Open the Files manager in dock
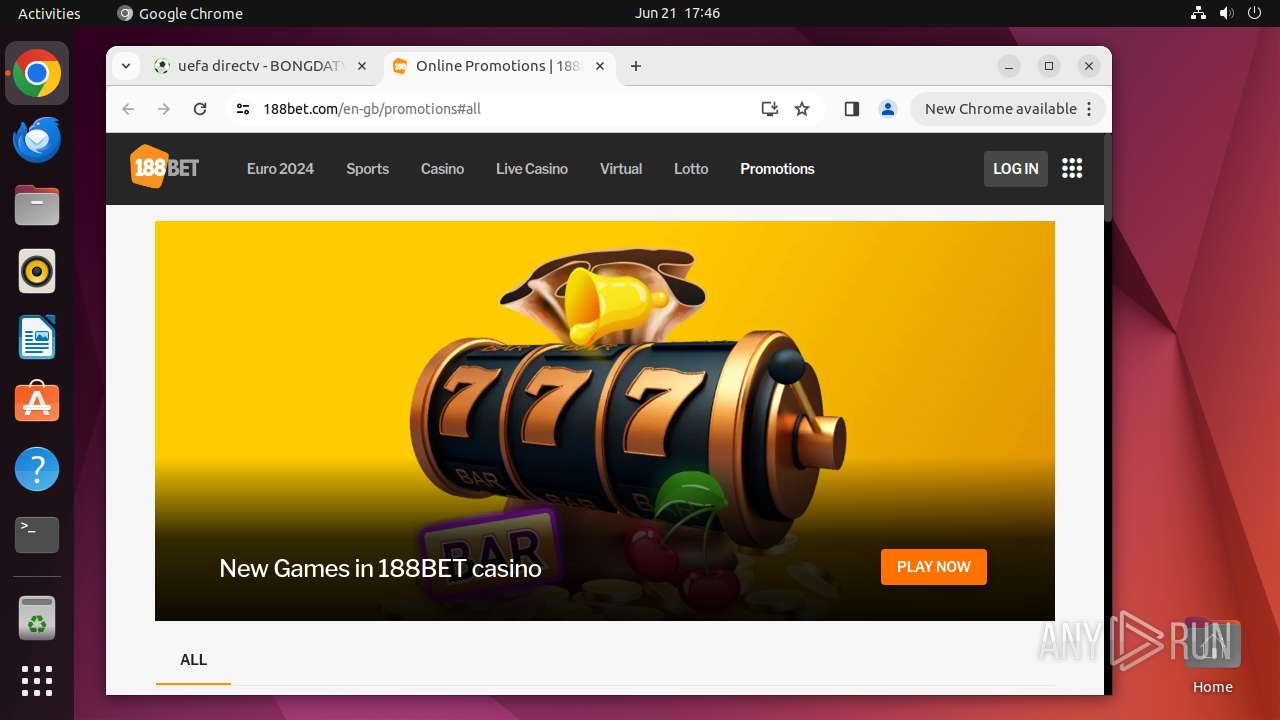1280x720 pixels. pyautogui.click(x=37, y=206)
